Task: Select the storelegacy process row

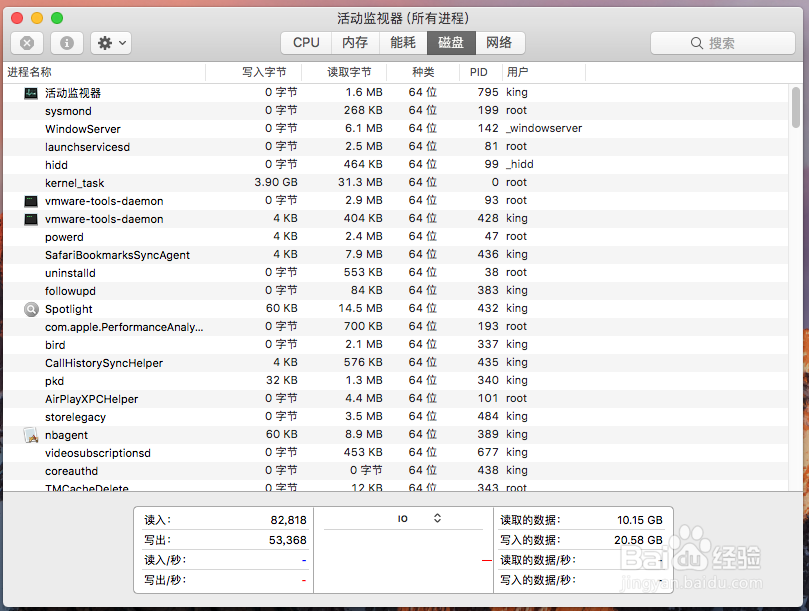Action: (x=396, y=417)
